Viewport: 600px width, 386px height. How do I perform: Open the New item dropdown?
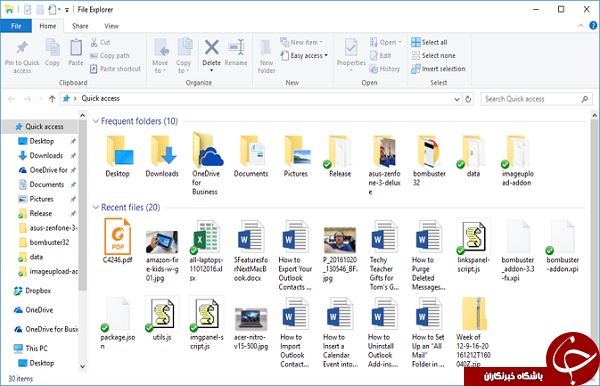coord(302,42)
